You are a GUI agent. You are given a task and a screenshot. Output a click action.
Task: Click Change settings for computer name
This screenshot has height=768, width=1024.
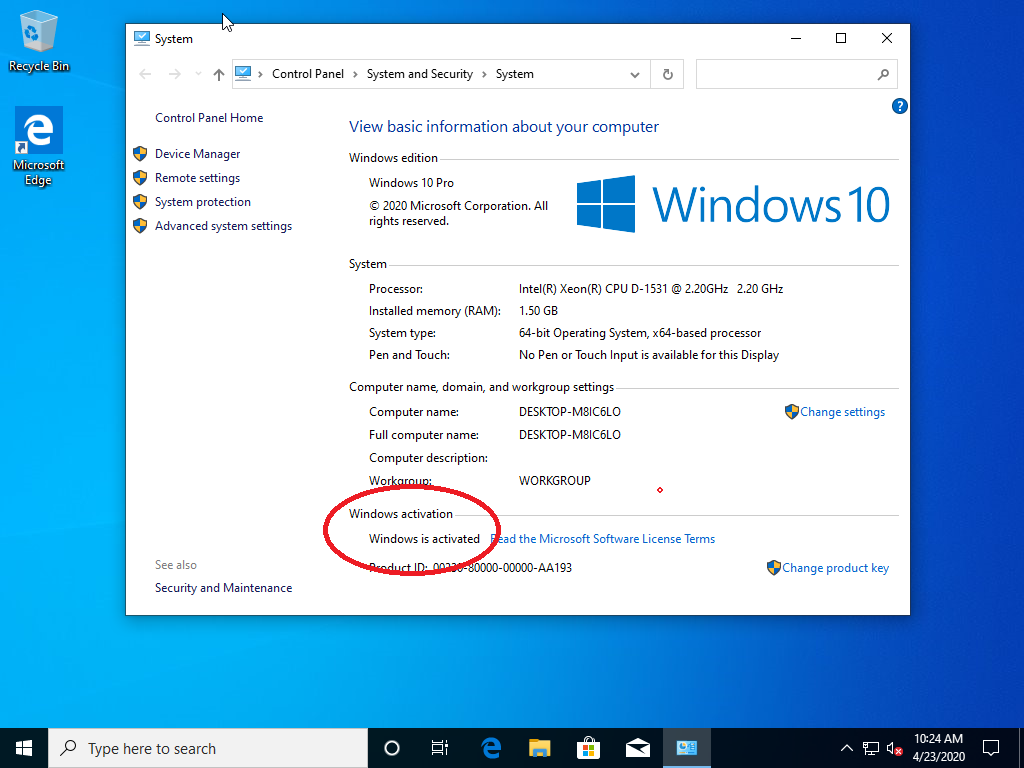pyautogui.click(x=842, y=412)
